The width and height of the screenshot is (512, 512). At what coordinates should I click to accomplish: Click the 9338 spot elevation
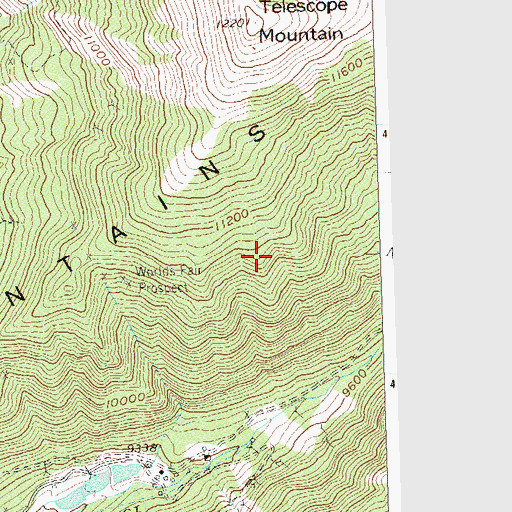(142, 449)
